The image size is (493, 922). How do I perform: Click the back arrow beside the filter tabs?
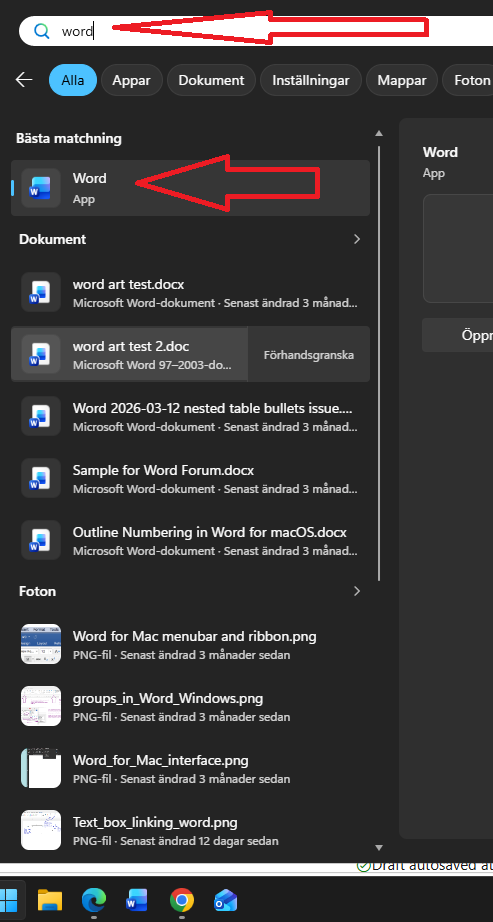tap(24, 80)
